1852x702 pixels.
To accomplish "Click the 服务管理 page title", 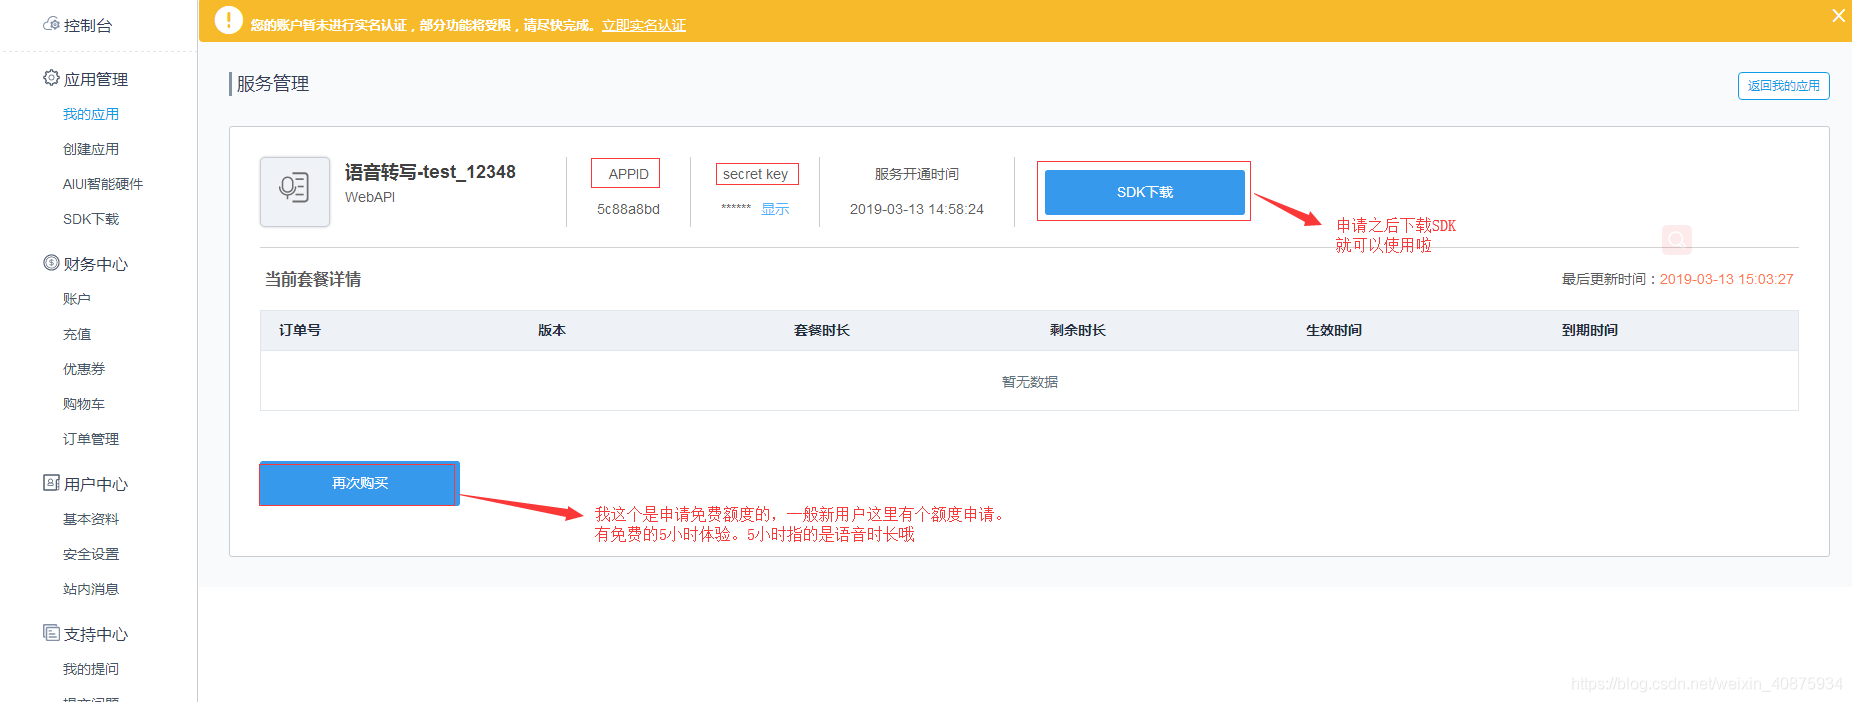I will 273,84.
